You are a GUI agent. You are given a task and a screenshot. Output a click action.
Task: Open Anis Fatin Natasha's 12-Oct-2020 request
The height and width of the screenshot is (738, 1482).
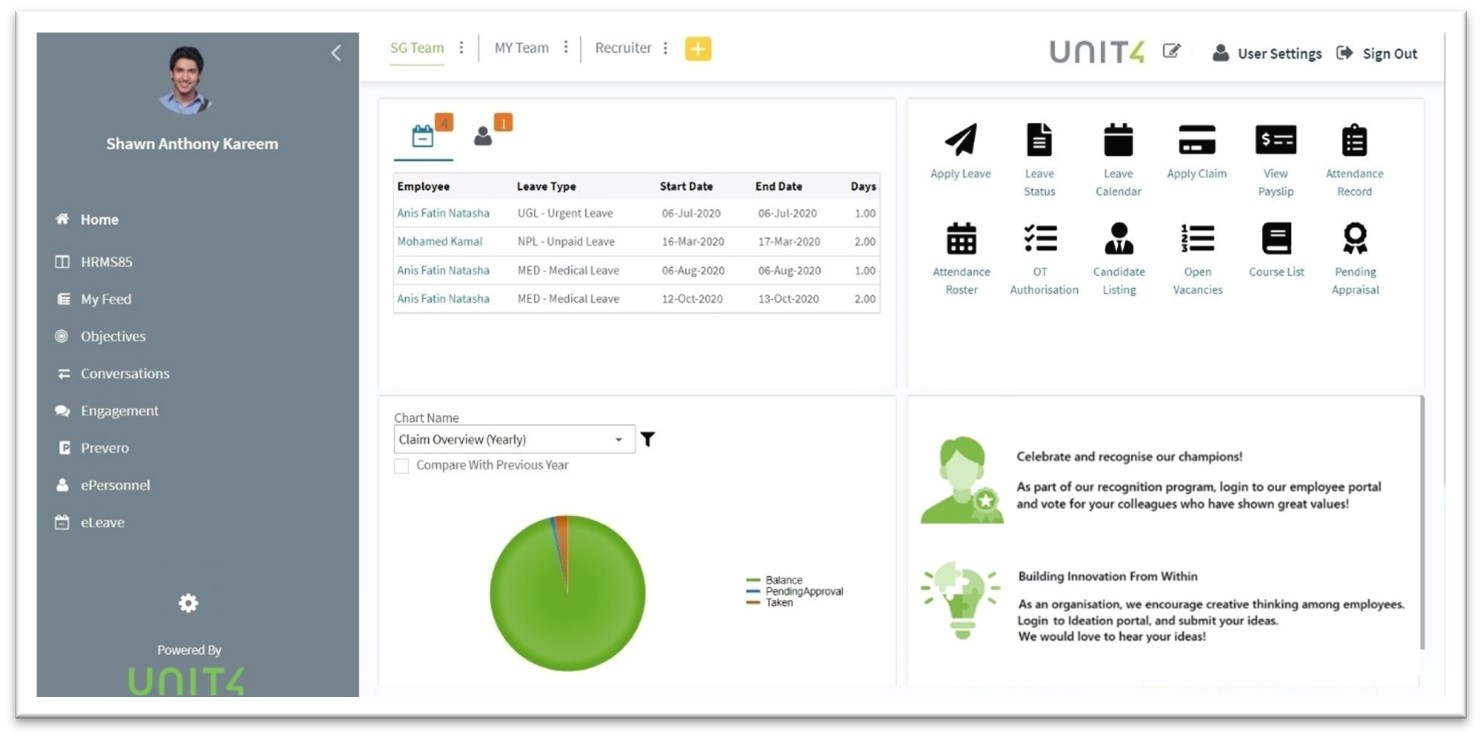443,298
